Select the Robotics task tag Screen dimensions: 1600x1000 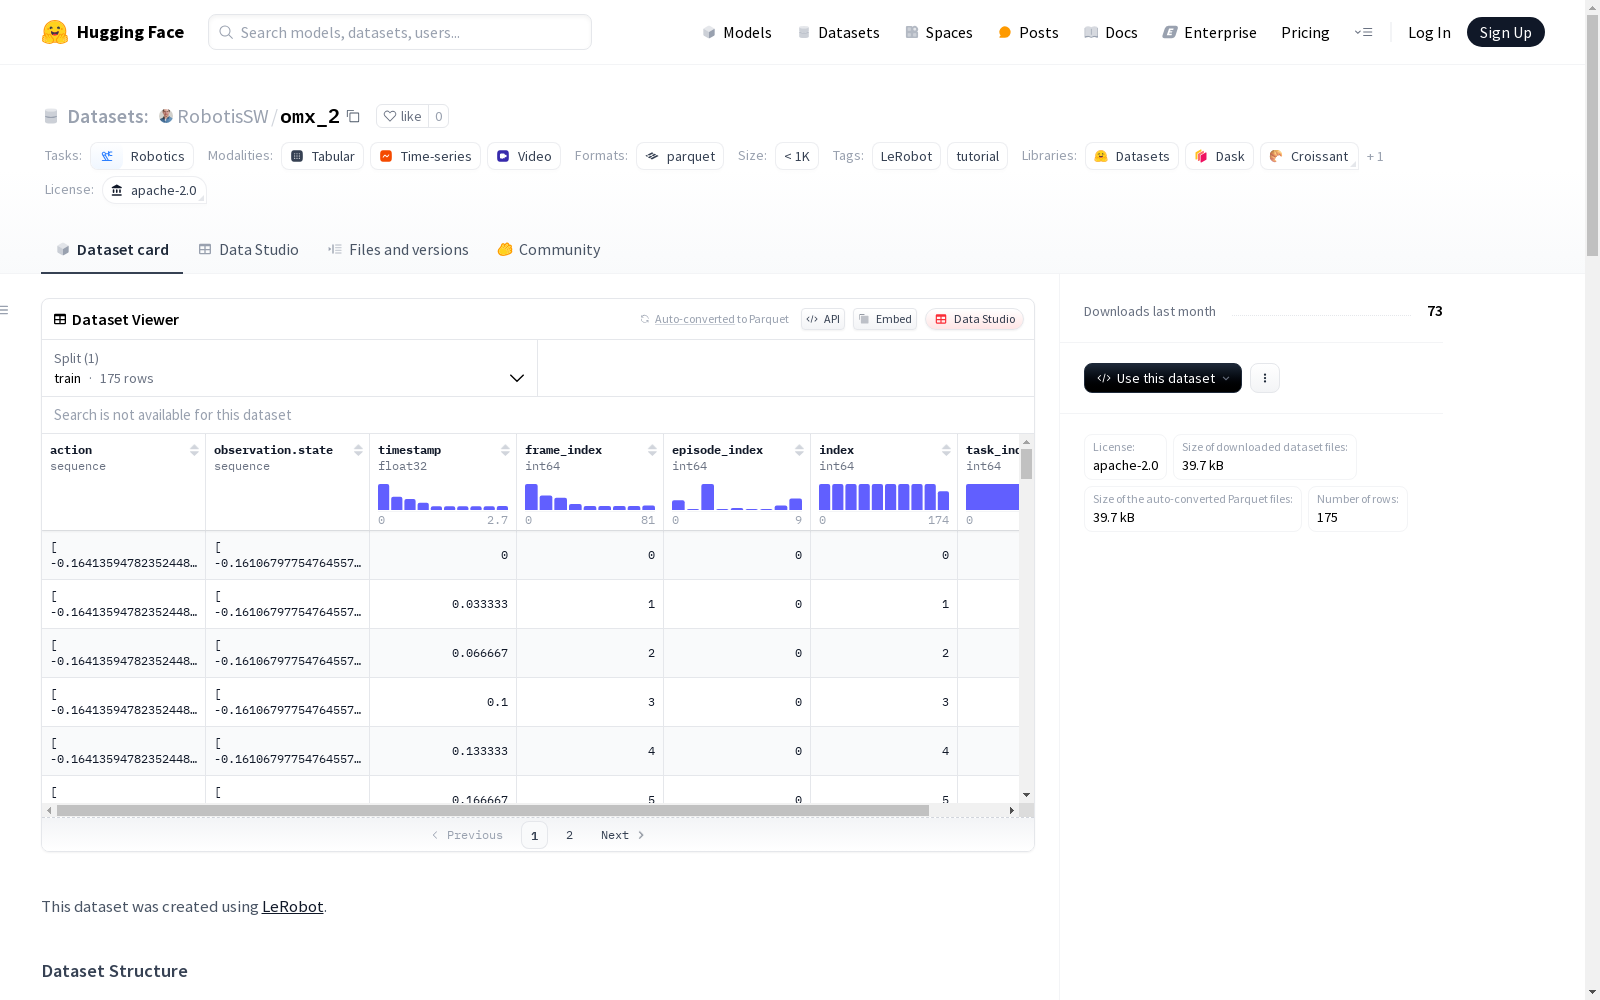click(142, 156)
